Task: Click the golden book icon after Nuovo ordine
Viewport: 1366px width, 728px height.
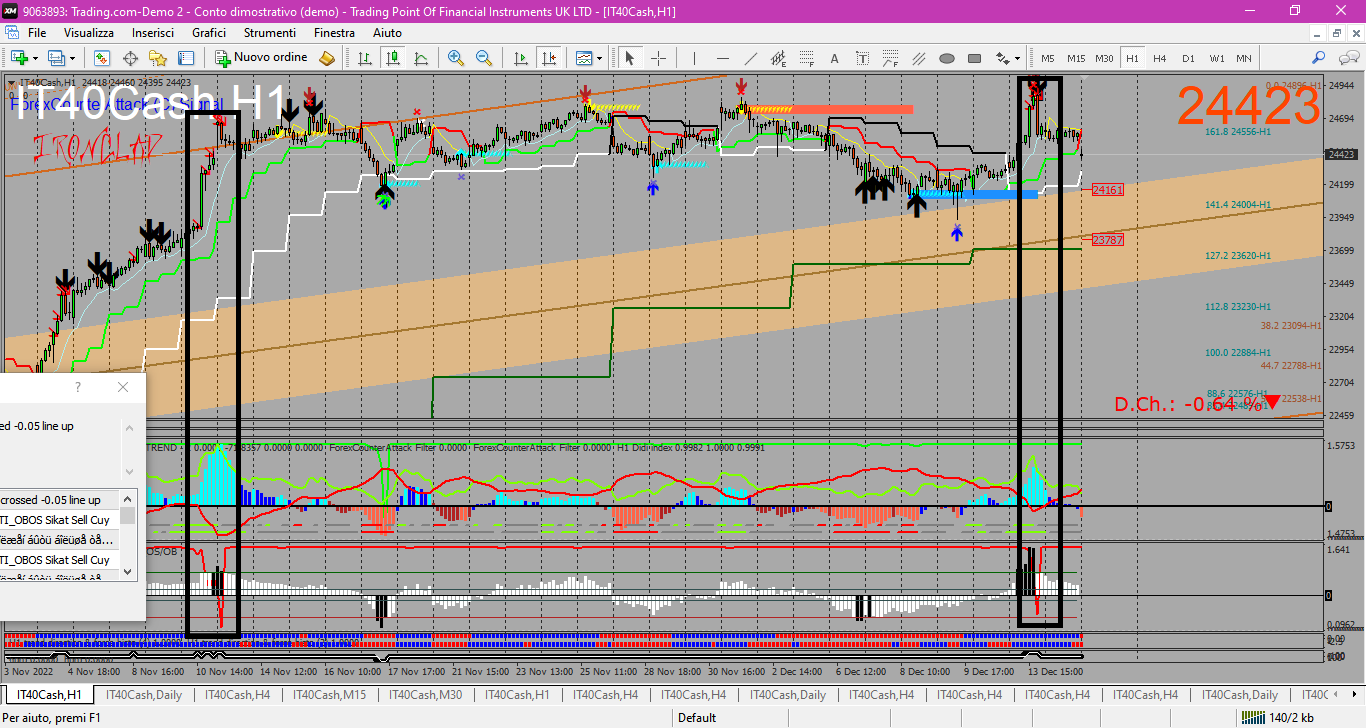Action: [326, 58]
